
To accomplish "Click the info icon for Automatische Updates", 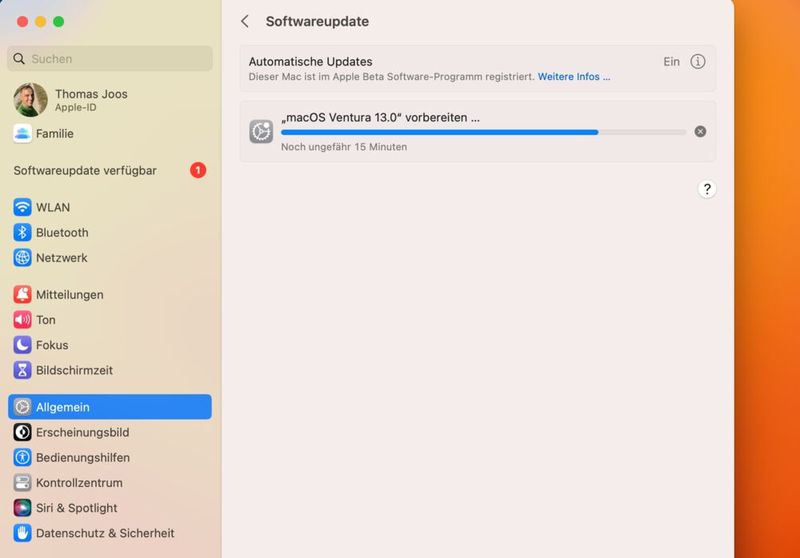I will (x=698, y=62).
